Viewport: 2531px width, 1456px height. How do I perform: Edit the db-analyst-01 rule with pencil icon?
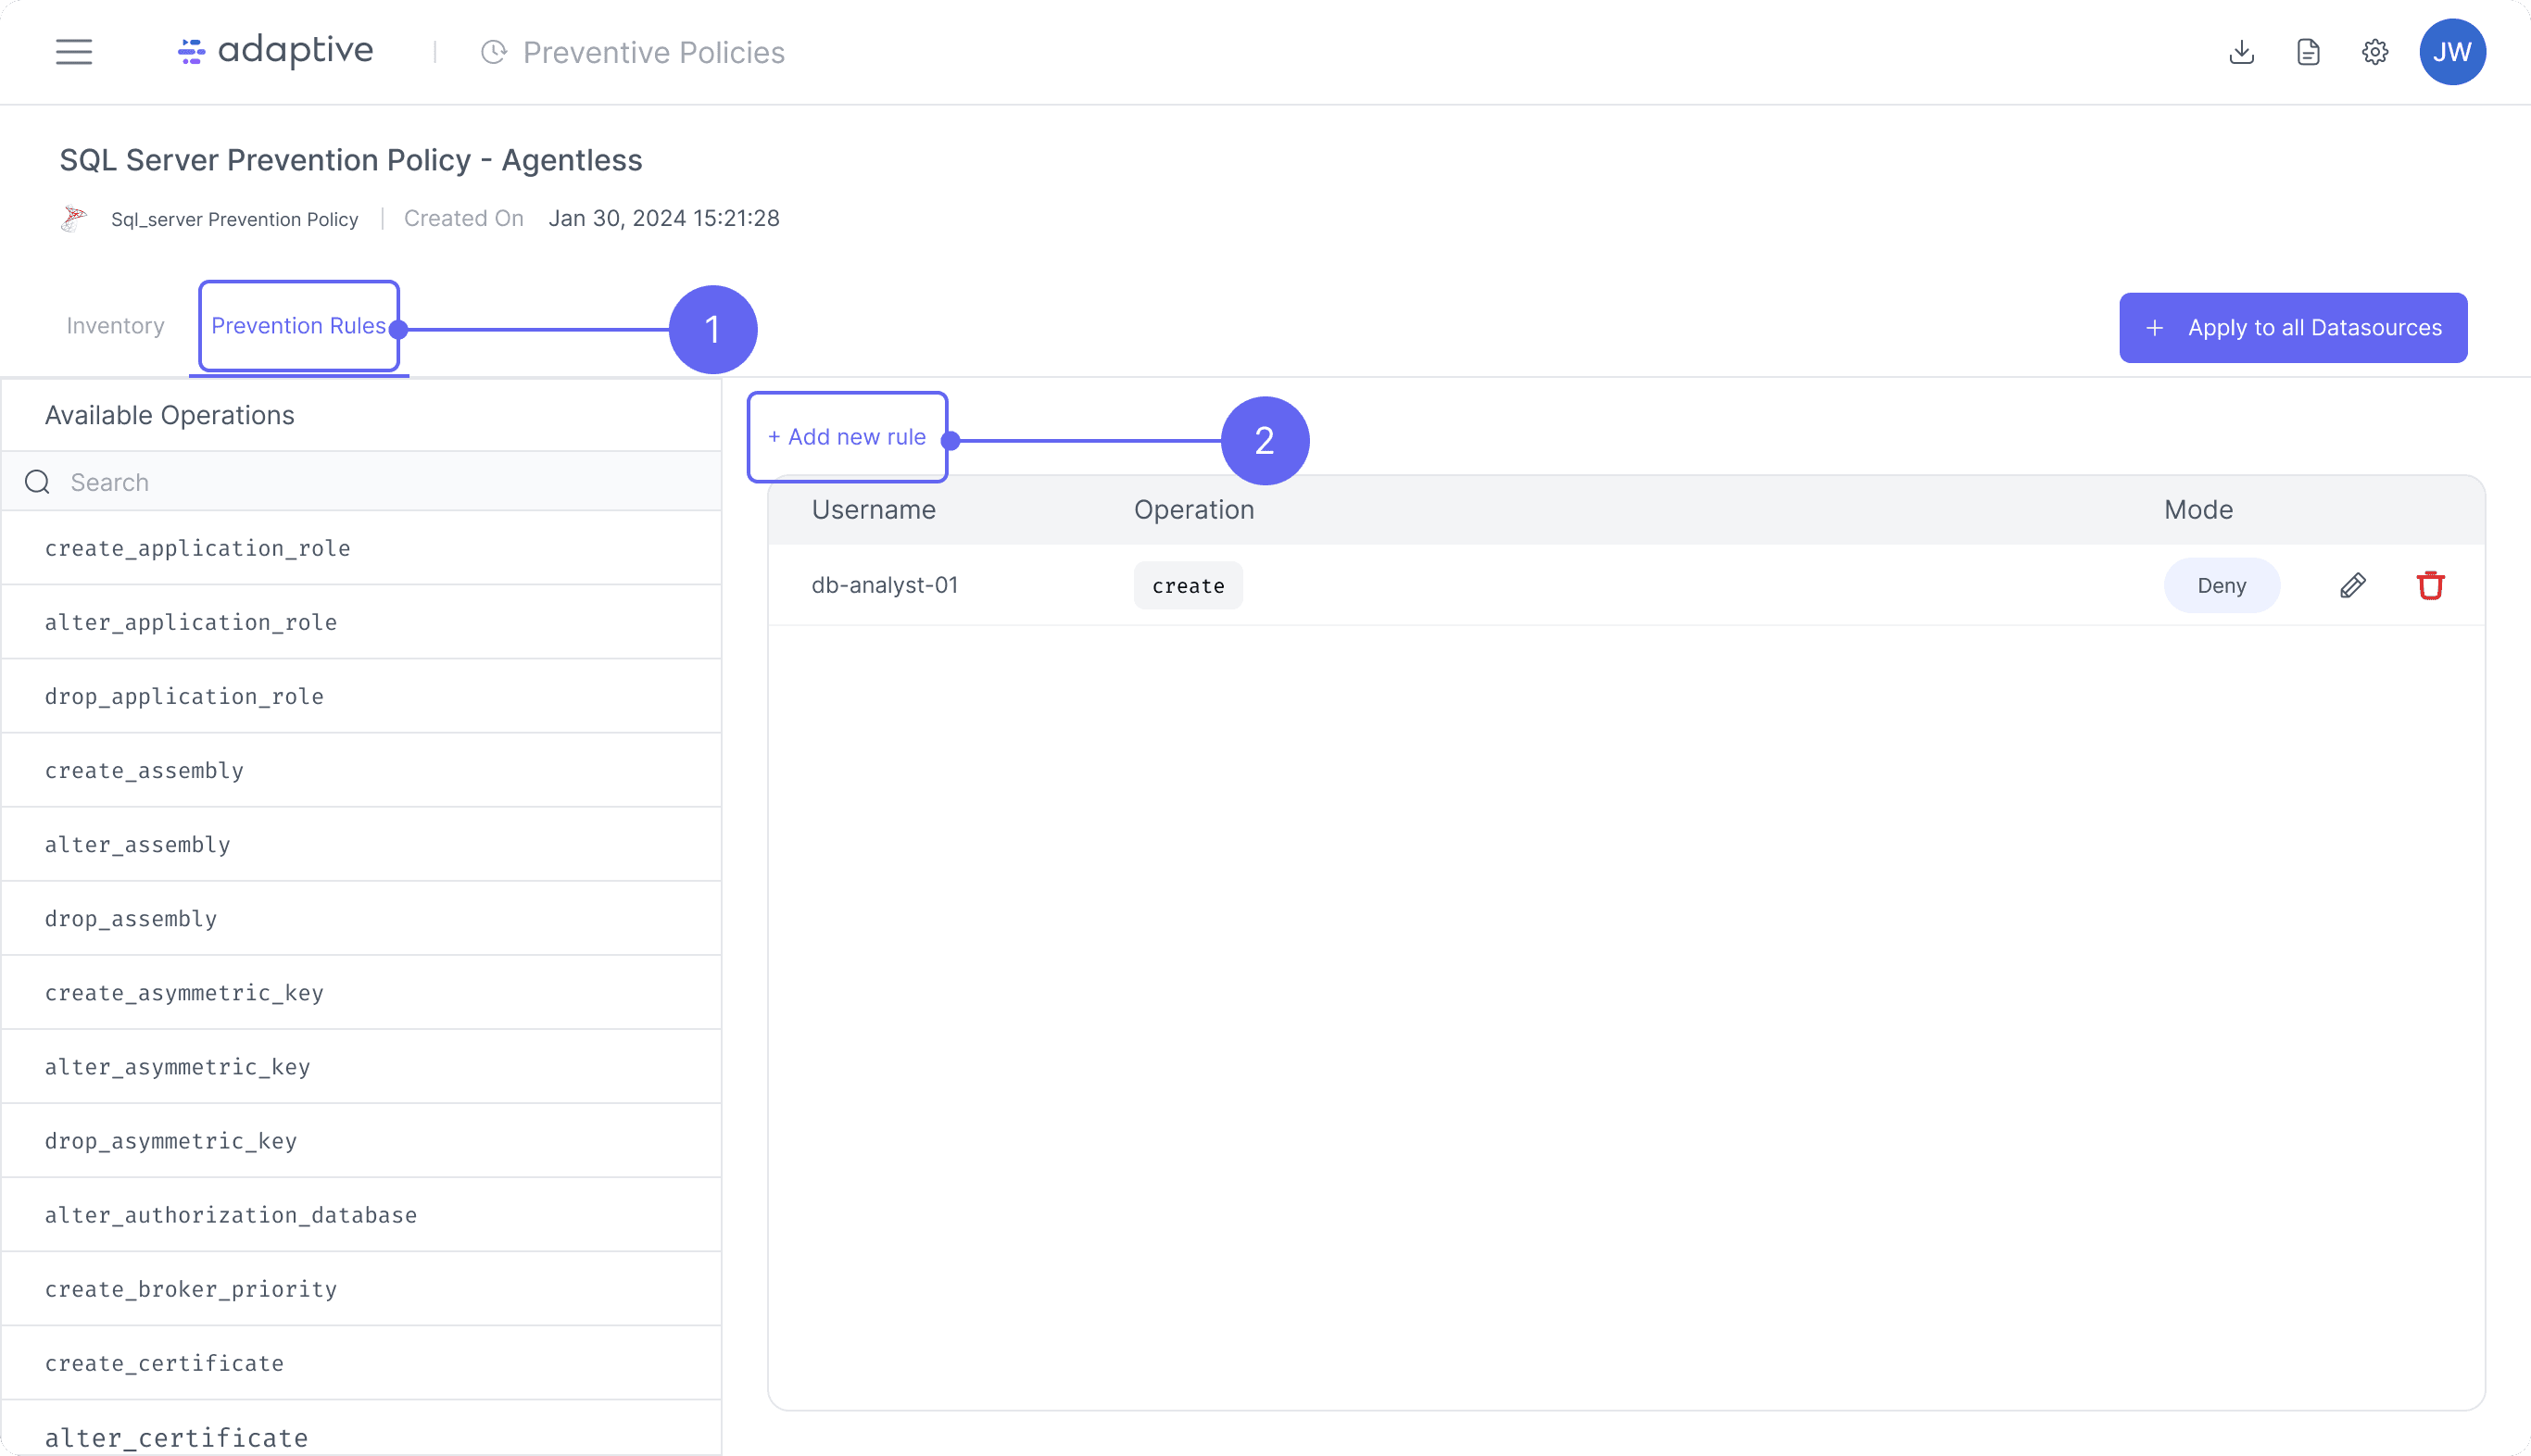click(x=2353, y=585)
